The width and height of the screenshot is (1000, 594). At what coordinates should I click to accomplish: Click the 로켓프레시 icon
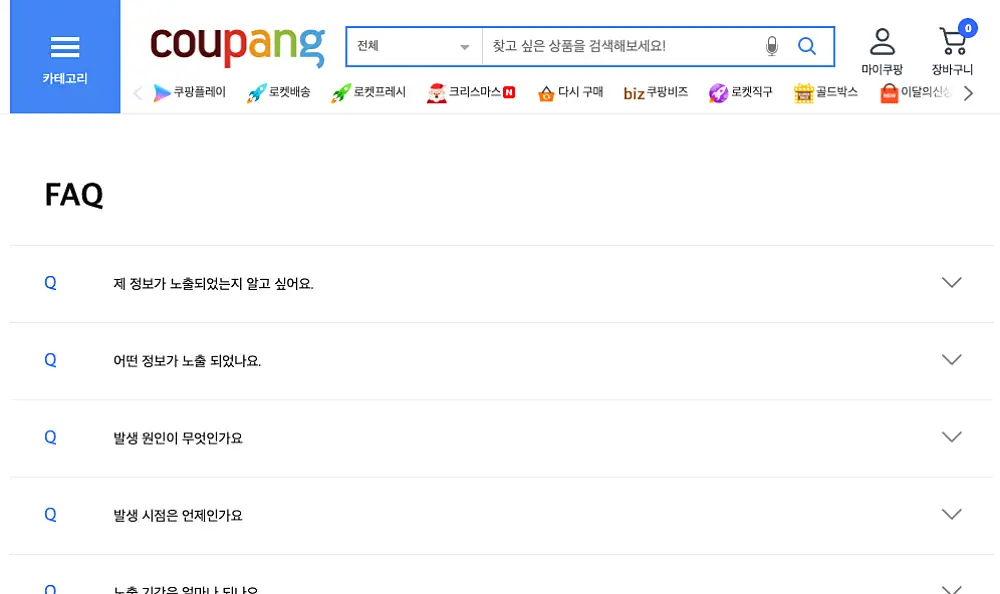[340, 92]
